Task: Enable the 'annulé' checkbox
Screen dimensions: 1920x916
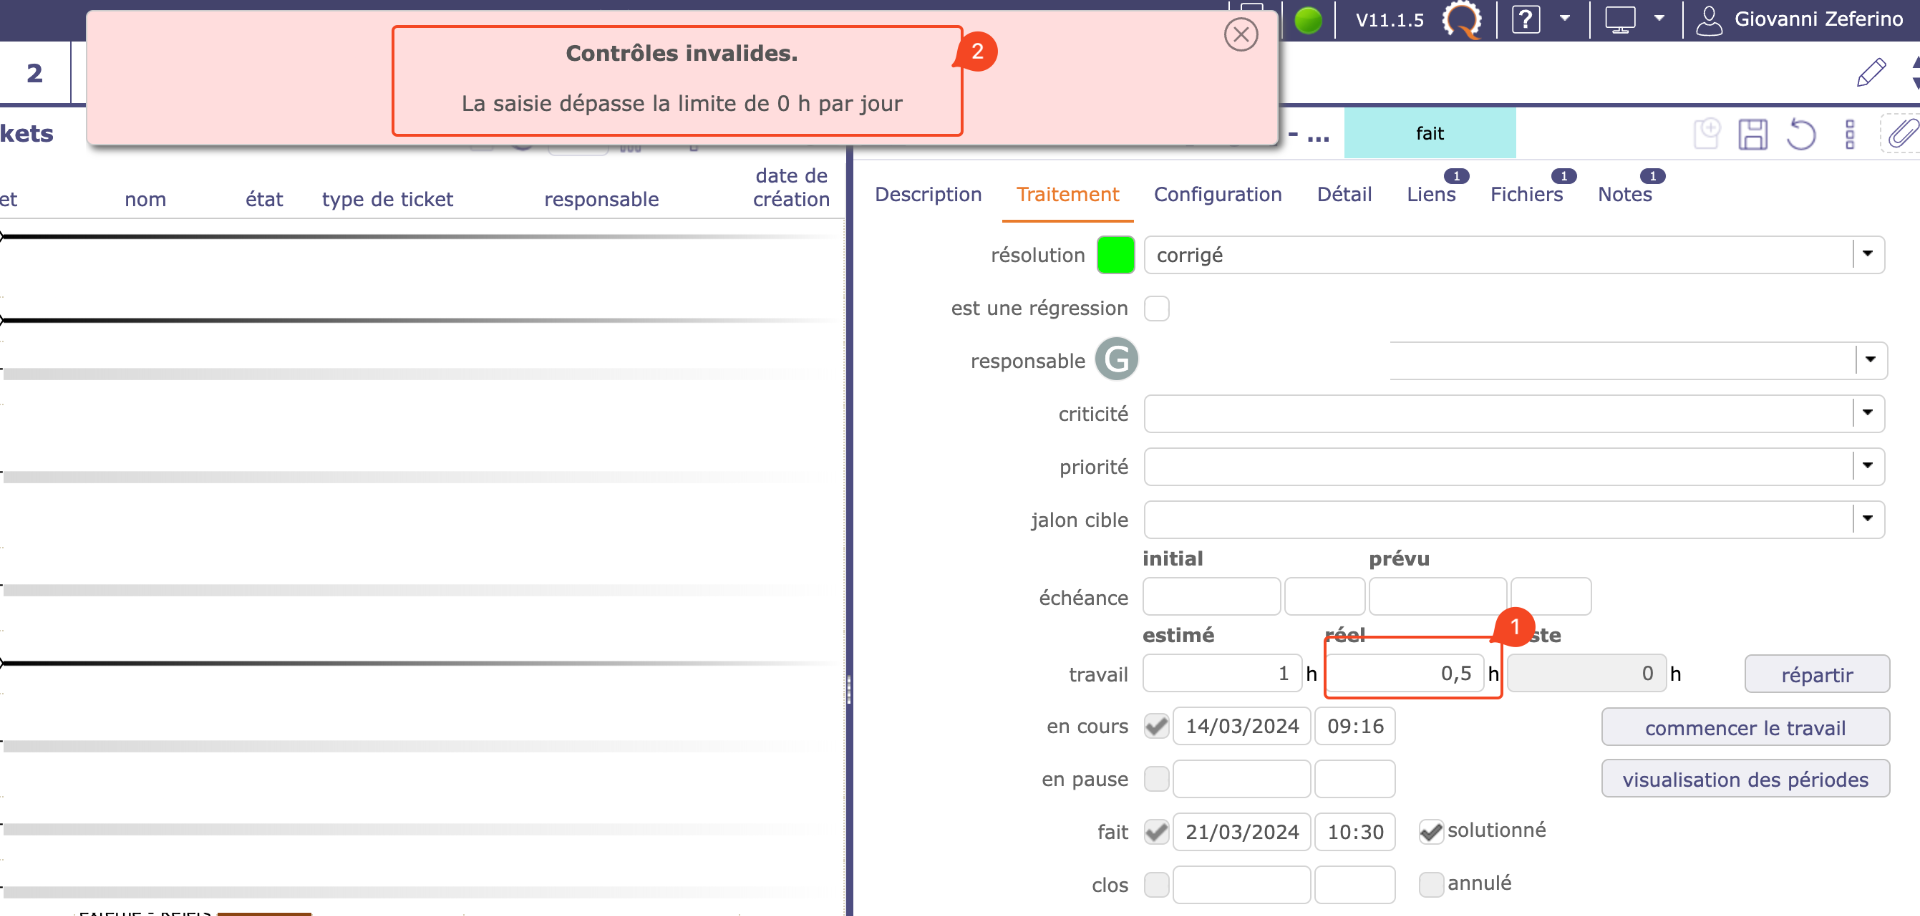Action: [x=1431, y=884]
